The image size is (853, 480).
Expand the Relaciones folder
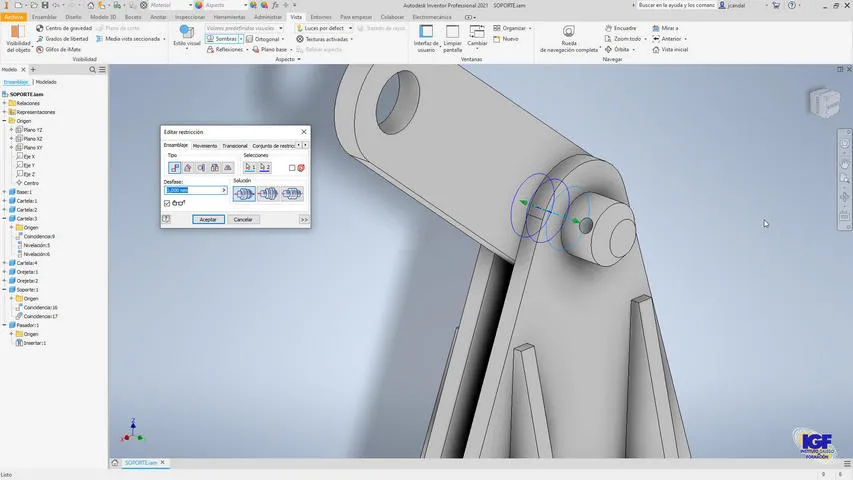pyautogui.click(x=4, y=103)
